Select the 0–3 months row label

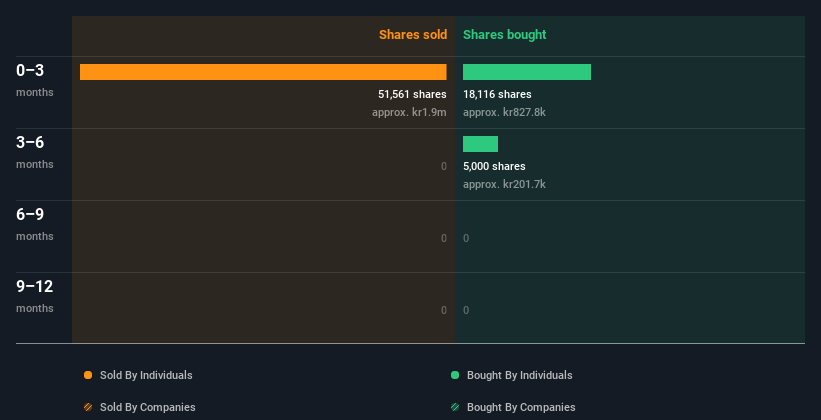(x=35, y=80)
